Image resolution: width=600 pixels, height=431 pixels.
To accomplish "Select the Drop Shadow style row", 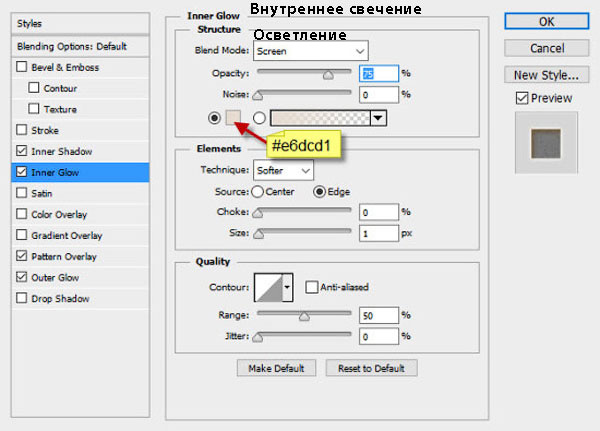I will click(x=80, y=298).
